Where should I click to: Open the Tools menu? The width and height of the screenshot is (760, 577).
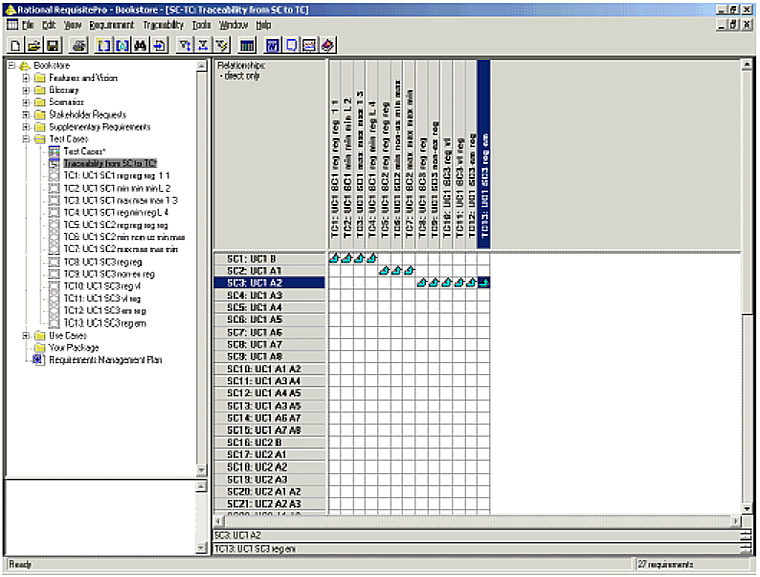201,25
